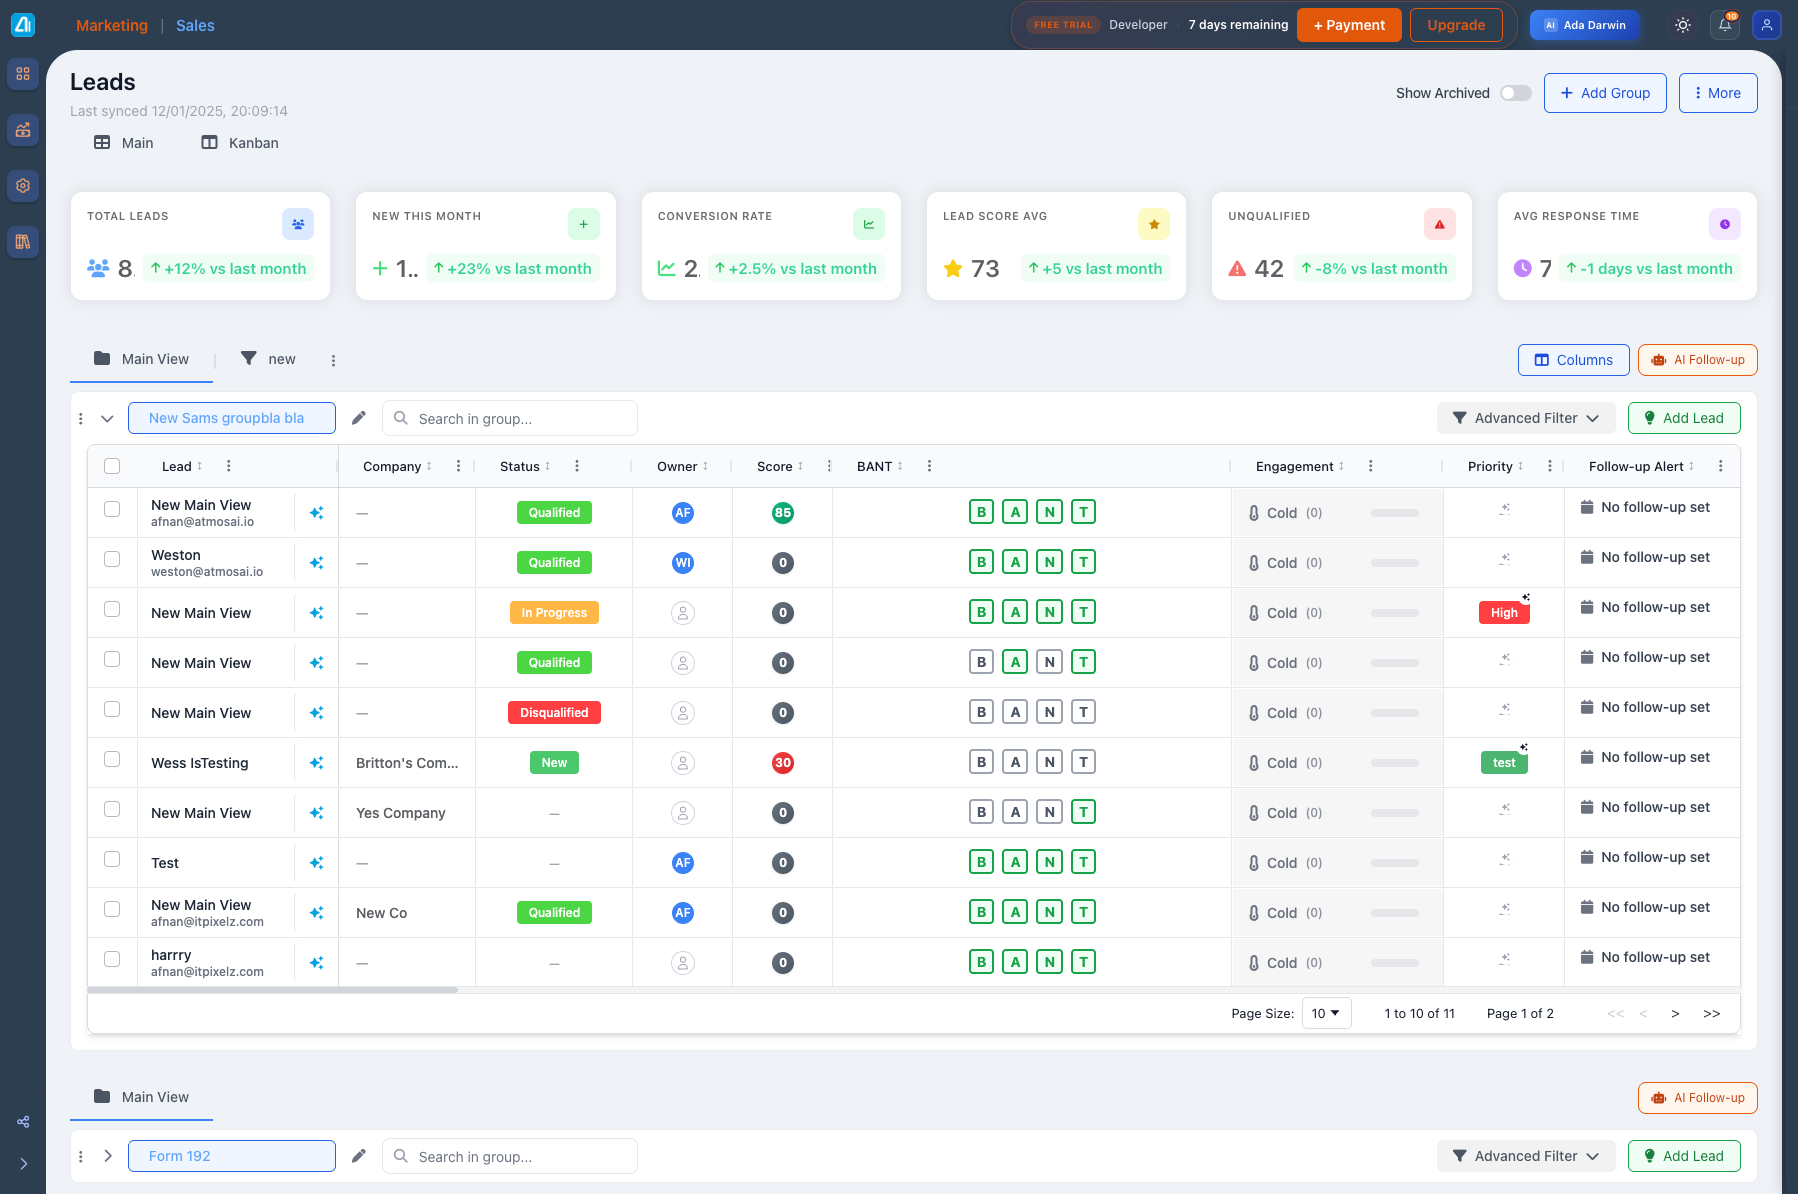Expand the Form 192 group

(108, 1156)
